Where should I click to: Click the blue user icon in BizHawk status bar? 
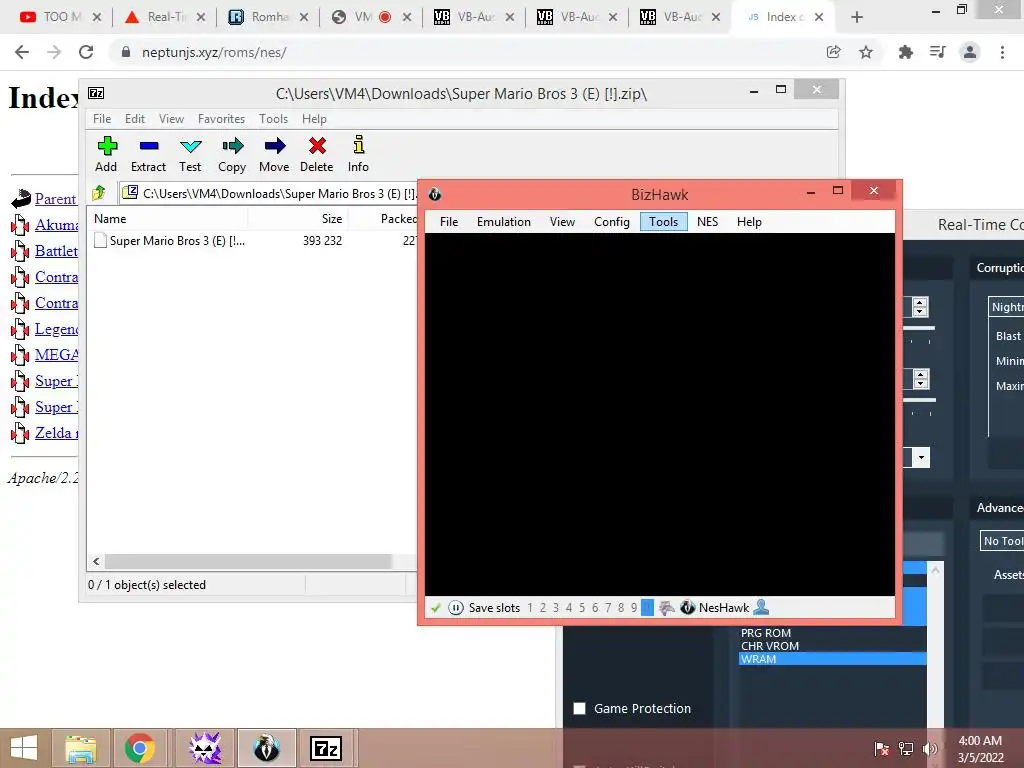(x=761, y=608)
